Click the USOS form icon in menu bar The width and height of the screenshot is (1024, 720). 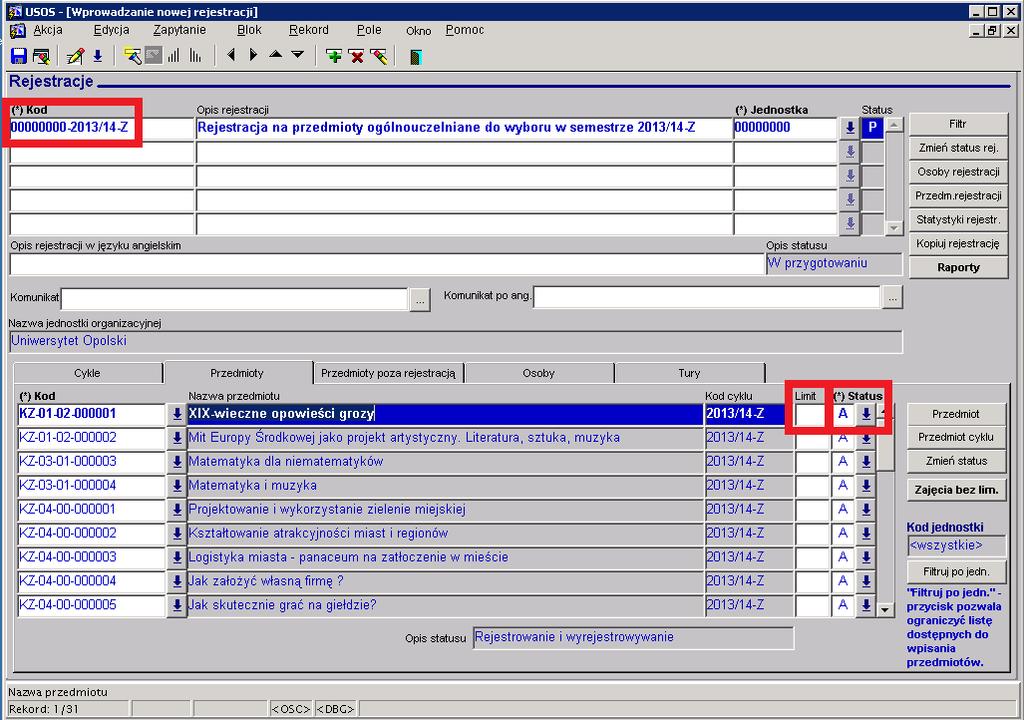[x=18, y=30]
